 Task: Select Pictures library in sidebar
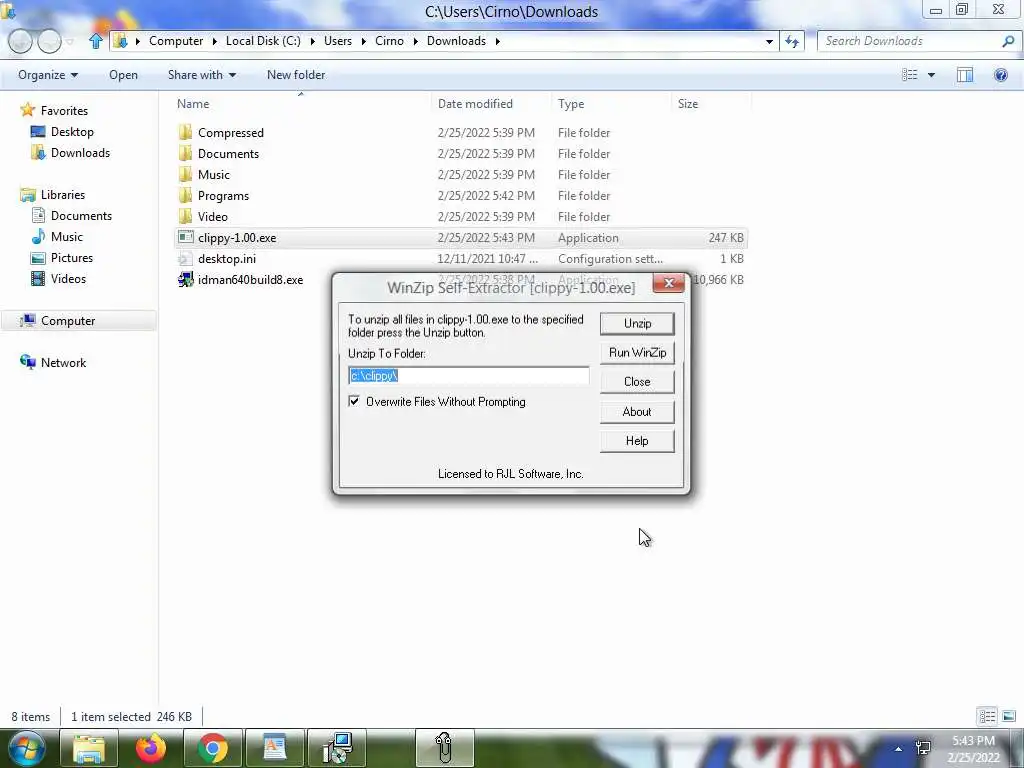[x=72, y=257]
